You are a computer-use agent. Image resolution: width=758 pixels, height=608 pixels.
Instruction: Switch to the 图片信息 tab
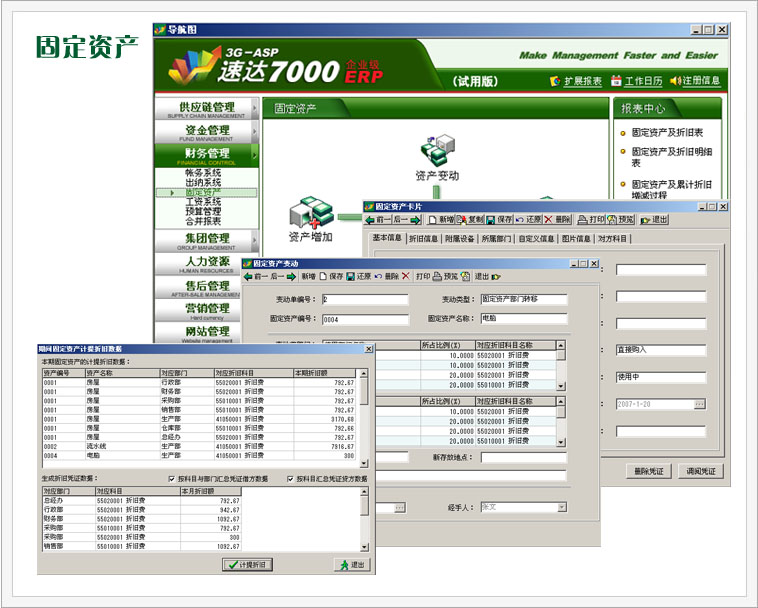[576, 239]
